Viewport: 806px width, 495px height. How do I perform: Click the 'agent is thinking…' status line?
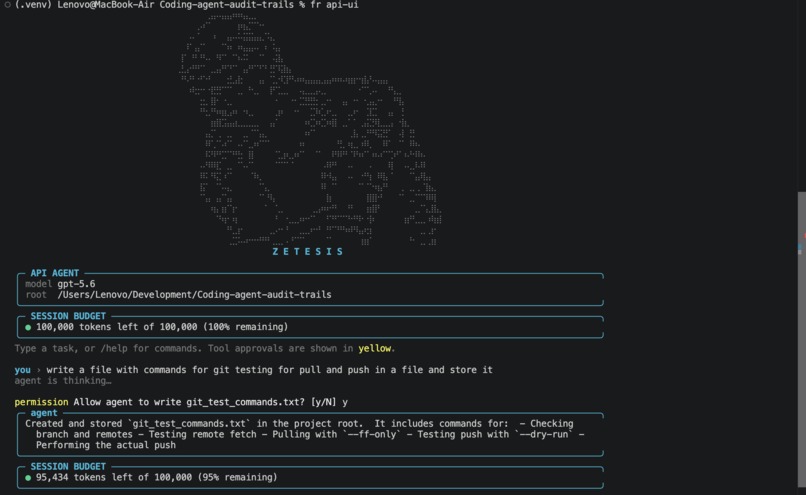63,381
